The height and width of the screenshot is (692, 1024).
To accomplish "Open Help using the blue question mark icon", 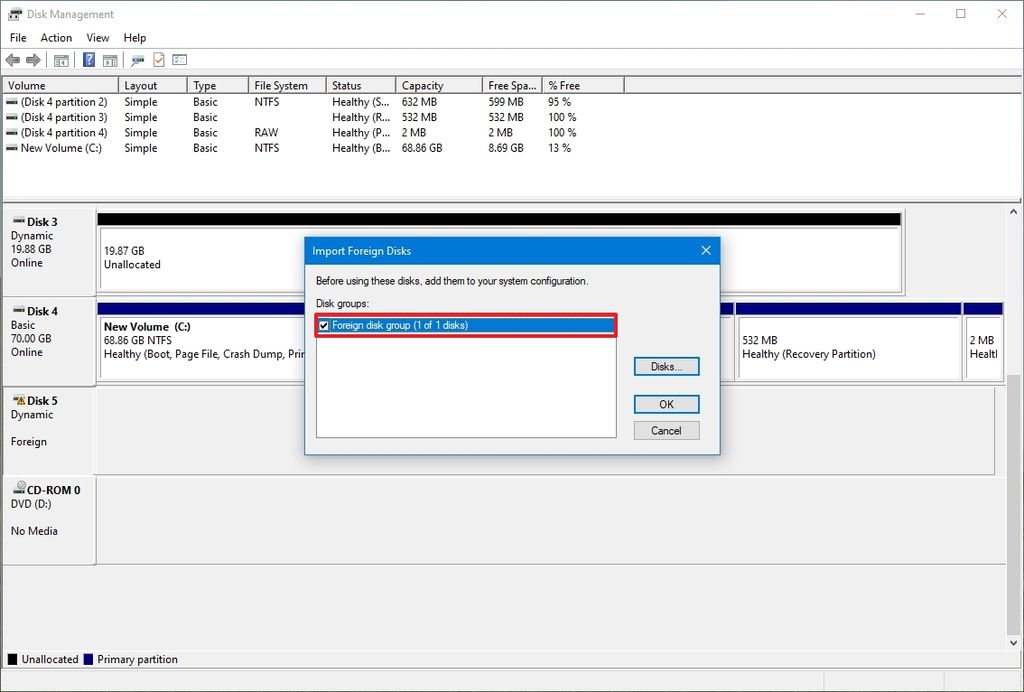I will [87, 59].
